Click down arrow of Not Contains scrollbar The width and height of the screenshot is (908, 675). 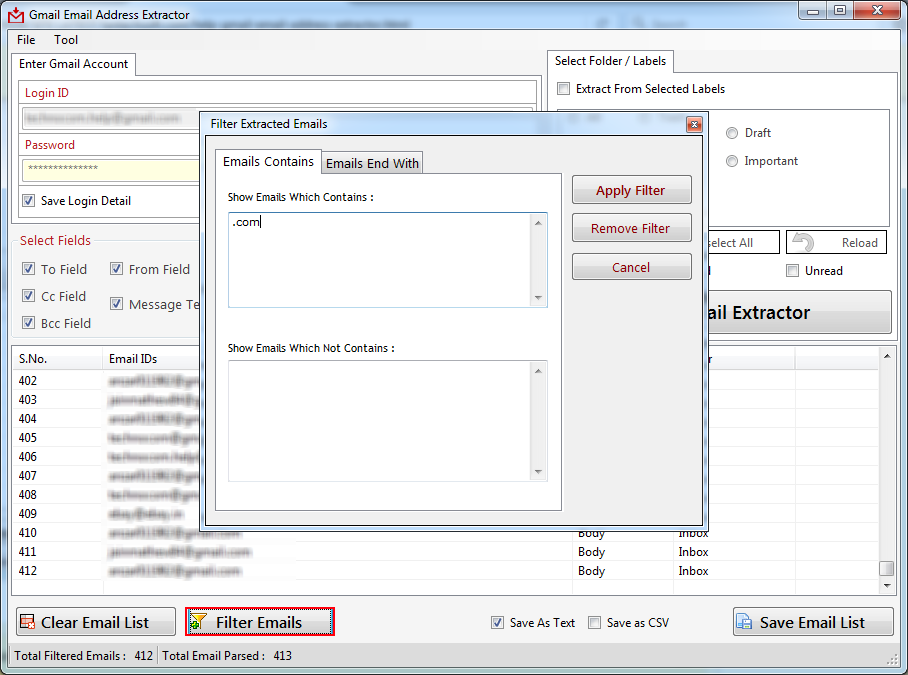point(539,471)
